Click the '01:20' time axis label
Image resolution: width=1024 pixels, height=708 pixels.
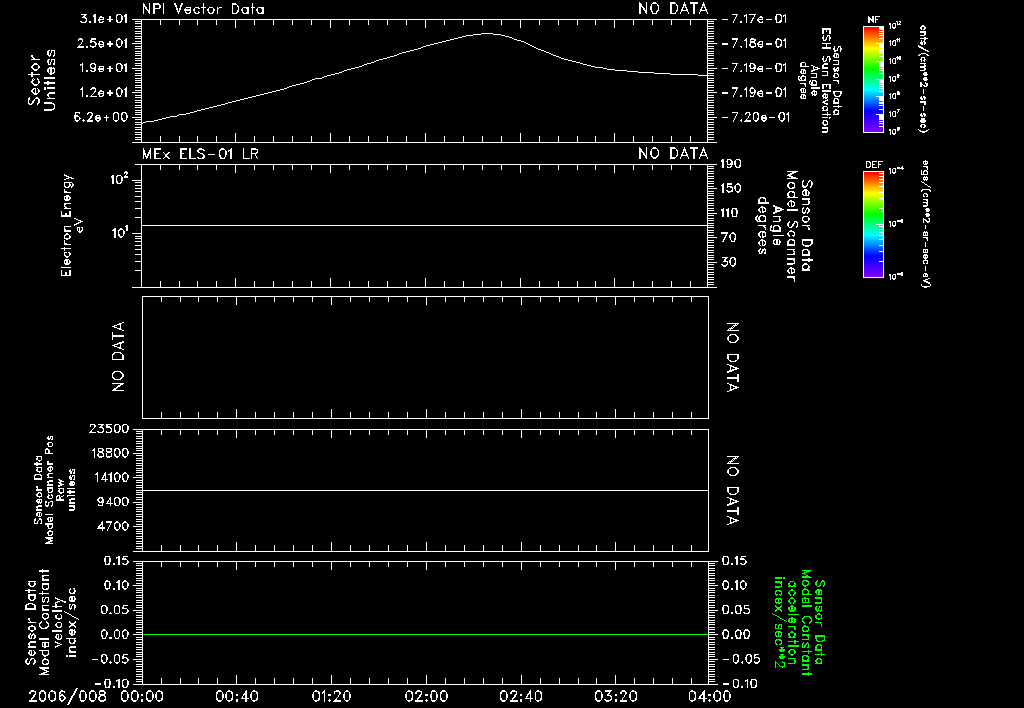(x=332, y=696)
